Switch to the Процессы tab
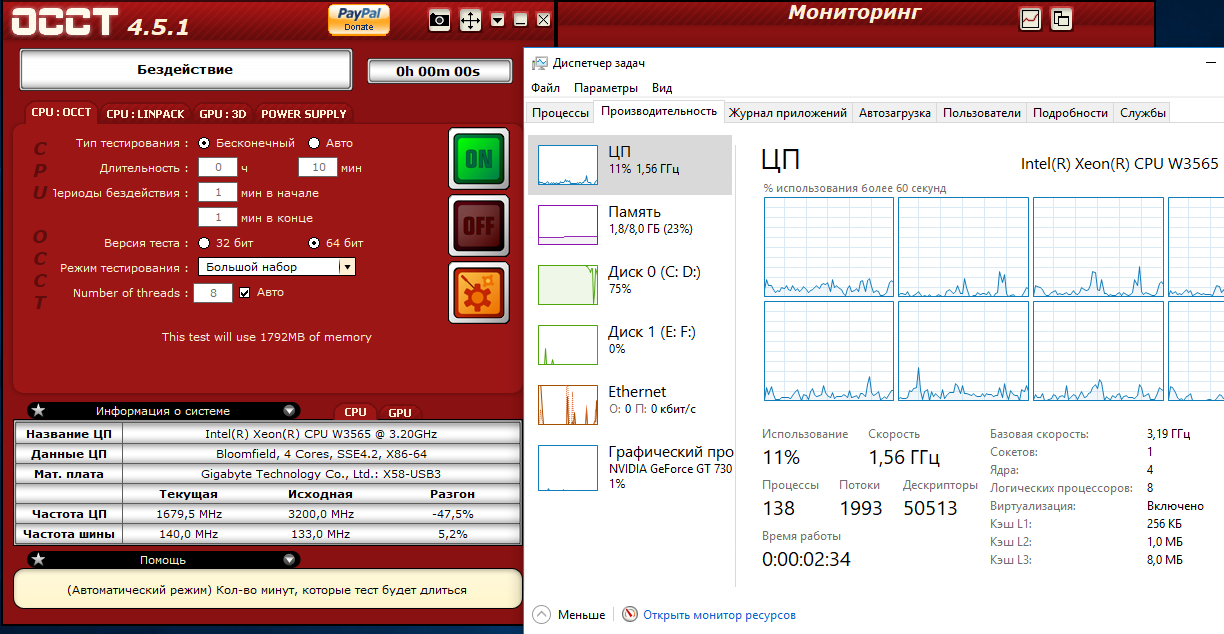 pyautogui.click(x=560, y=113)
